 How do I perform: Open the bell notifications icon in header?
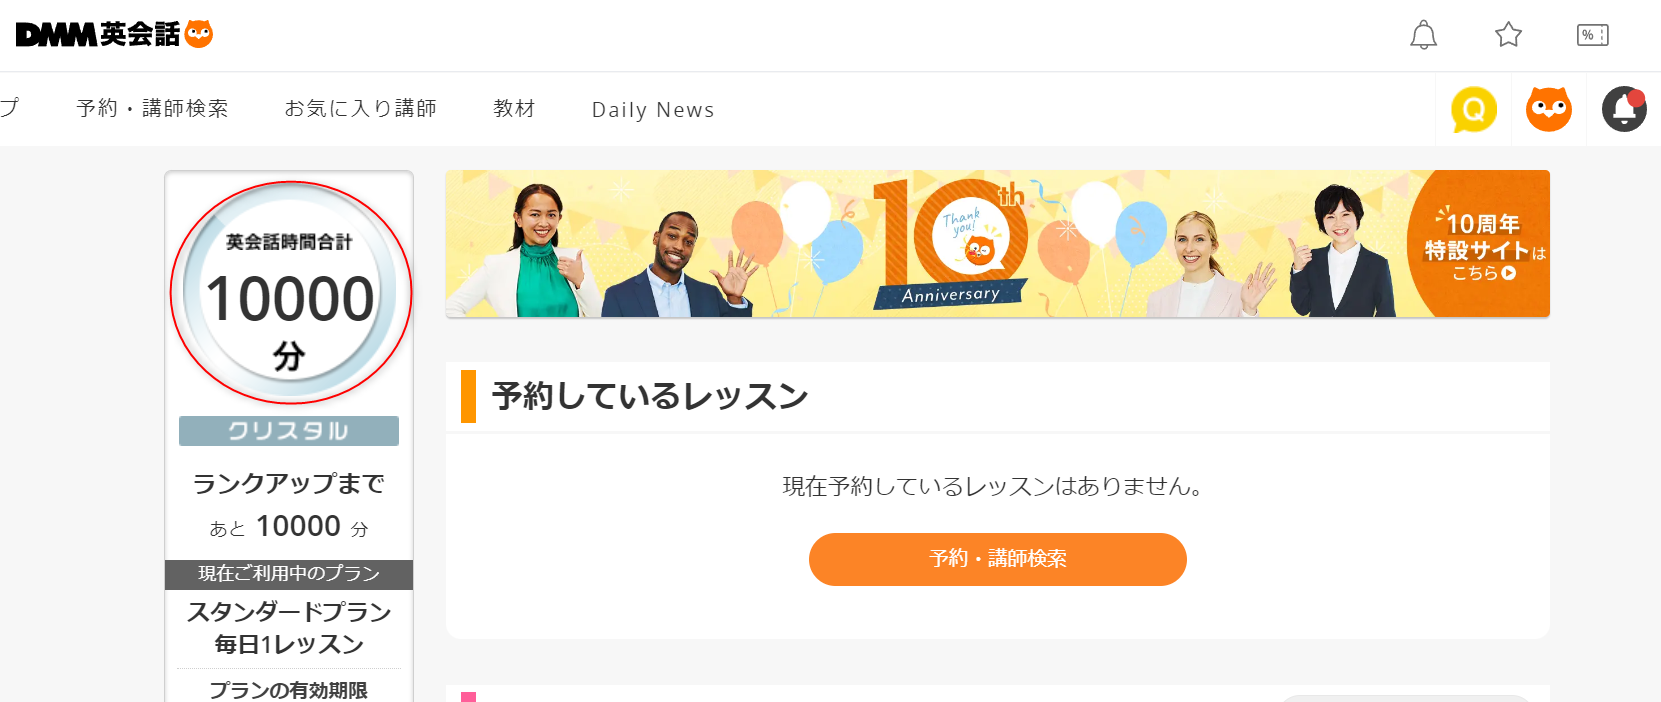click(1423, 35)
